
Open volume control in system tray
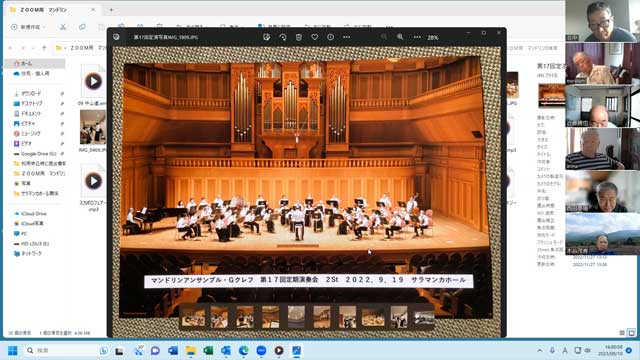[588, 351]
